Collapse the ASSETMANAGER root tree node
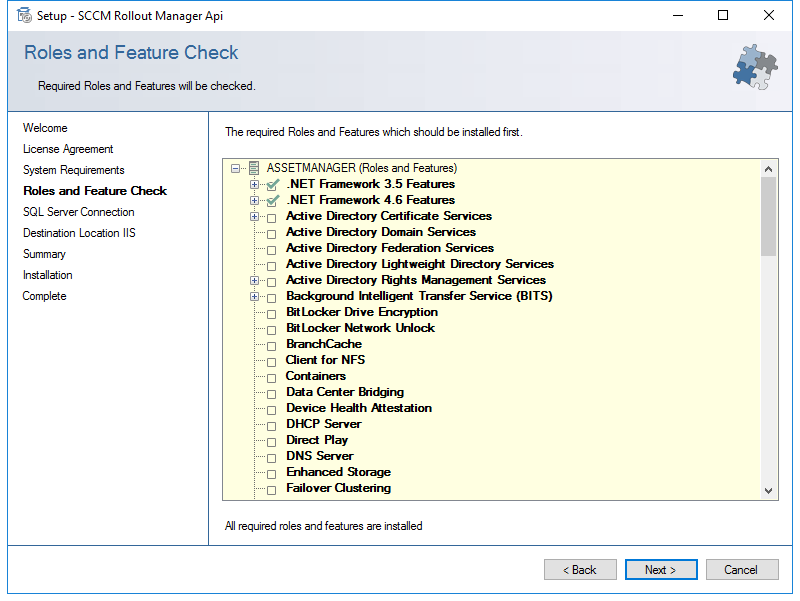Image resolution: width=800 pixels, height=601 pixels. 235,168
